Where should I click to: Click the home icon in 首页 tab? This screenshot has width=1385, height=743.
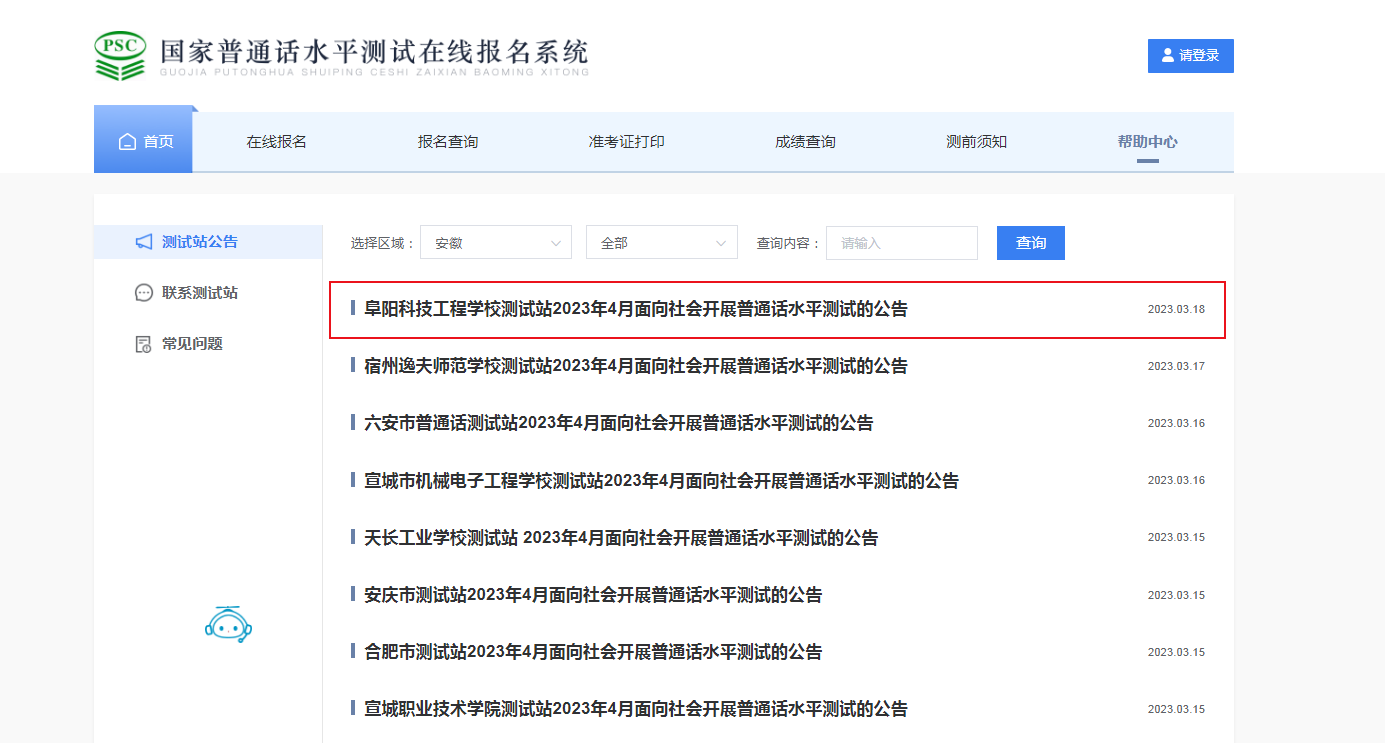(x=127, y=142)
